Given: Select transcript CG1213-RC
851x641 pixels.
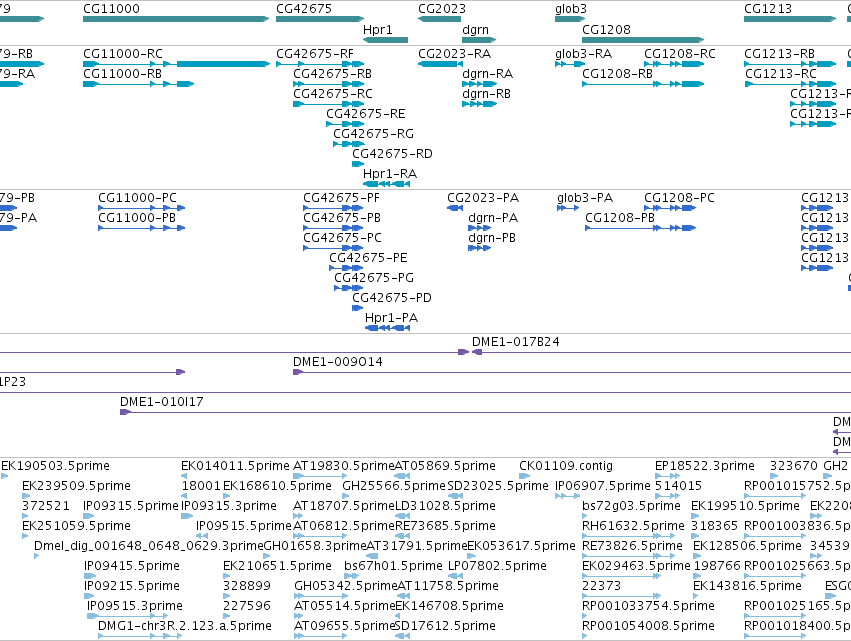Looking at the screenshot, I should 790,84.
